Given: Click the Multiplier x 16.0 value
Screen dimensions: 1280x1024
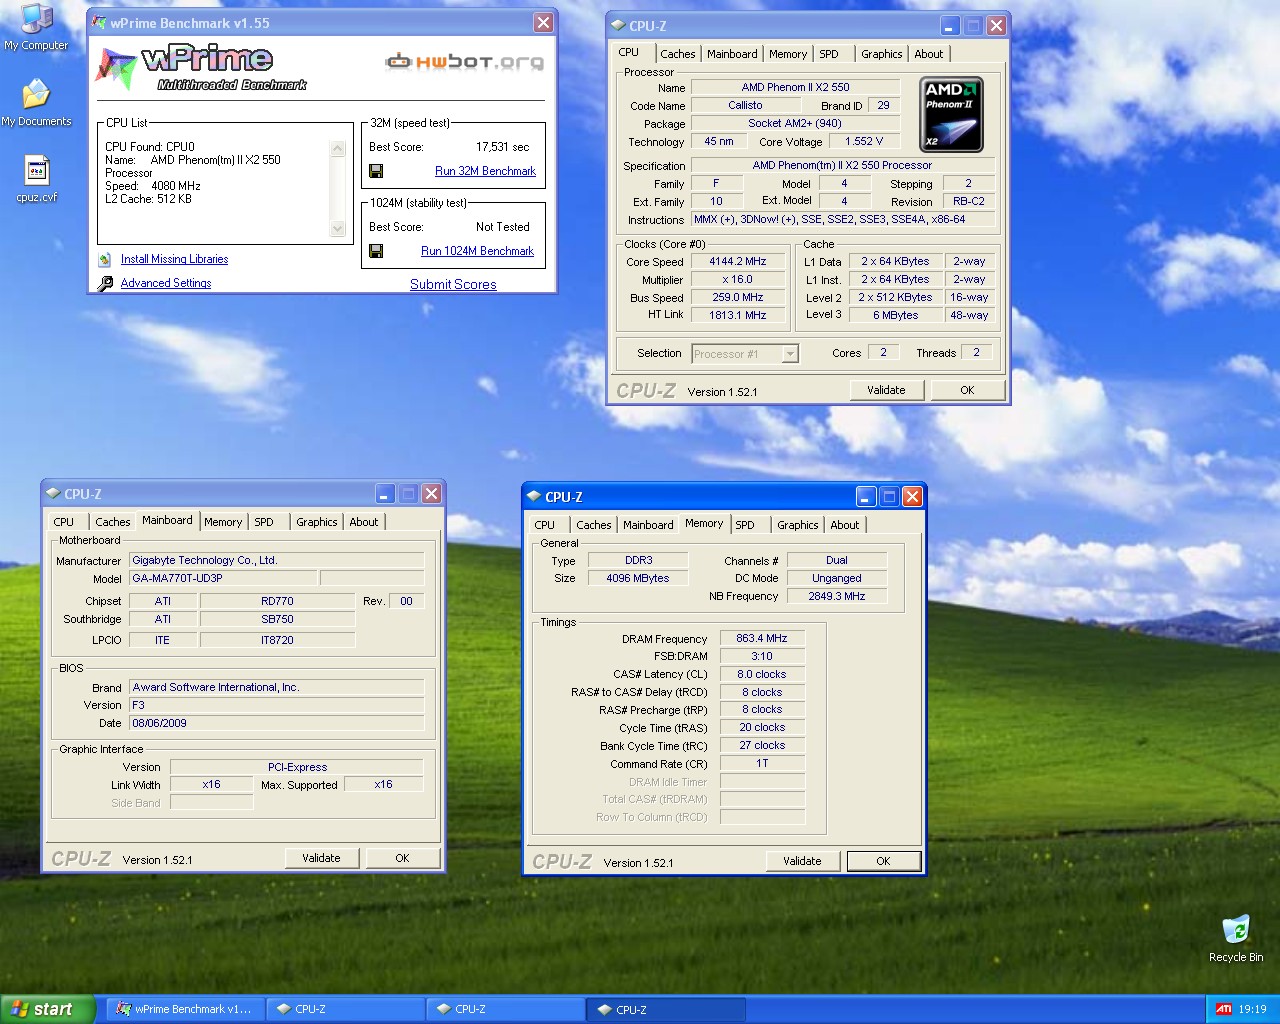Looking at the screenshot, I should [x=738, y=280].
